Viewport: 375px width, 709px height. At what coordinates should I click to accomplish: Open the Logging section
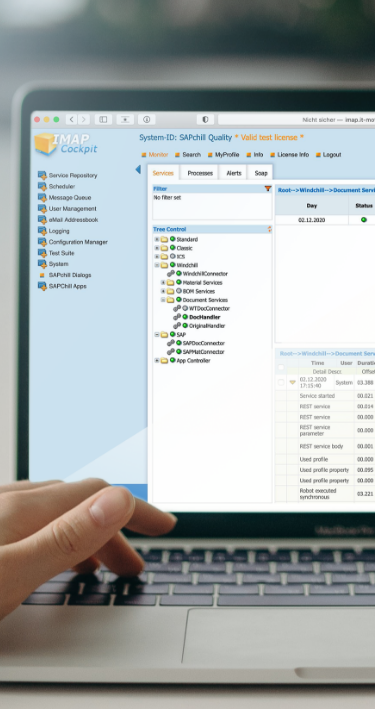pyautogui.click(x=54, y=231)
